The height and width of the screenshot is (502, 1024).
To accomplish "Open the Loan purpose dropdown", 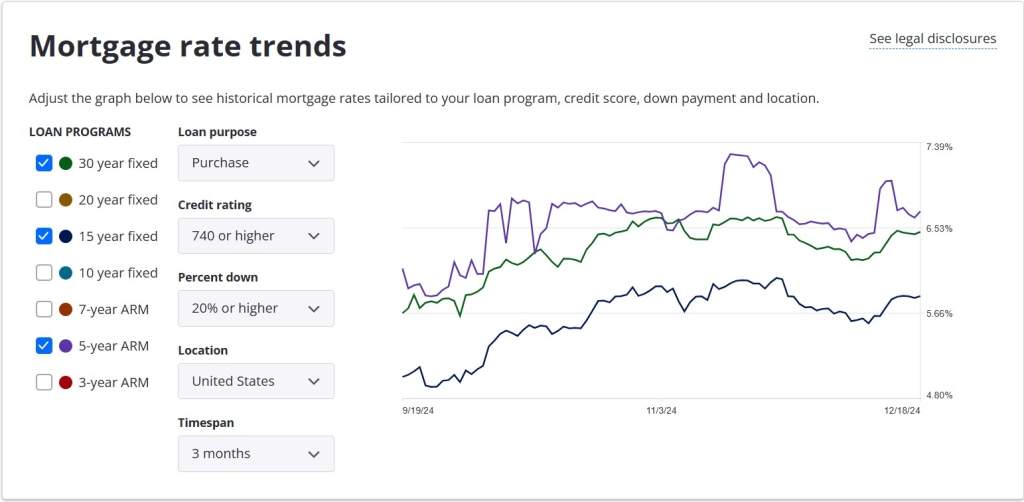I will coord(256,163).
